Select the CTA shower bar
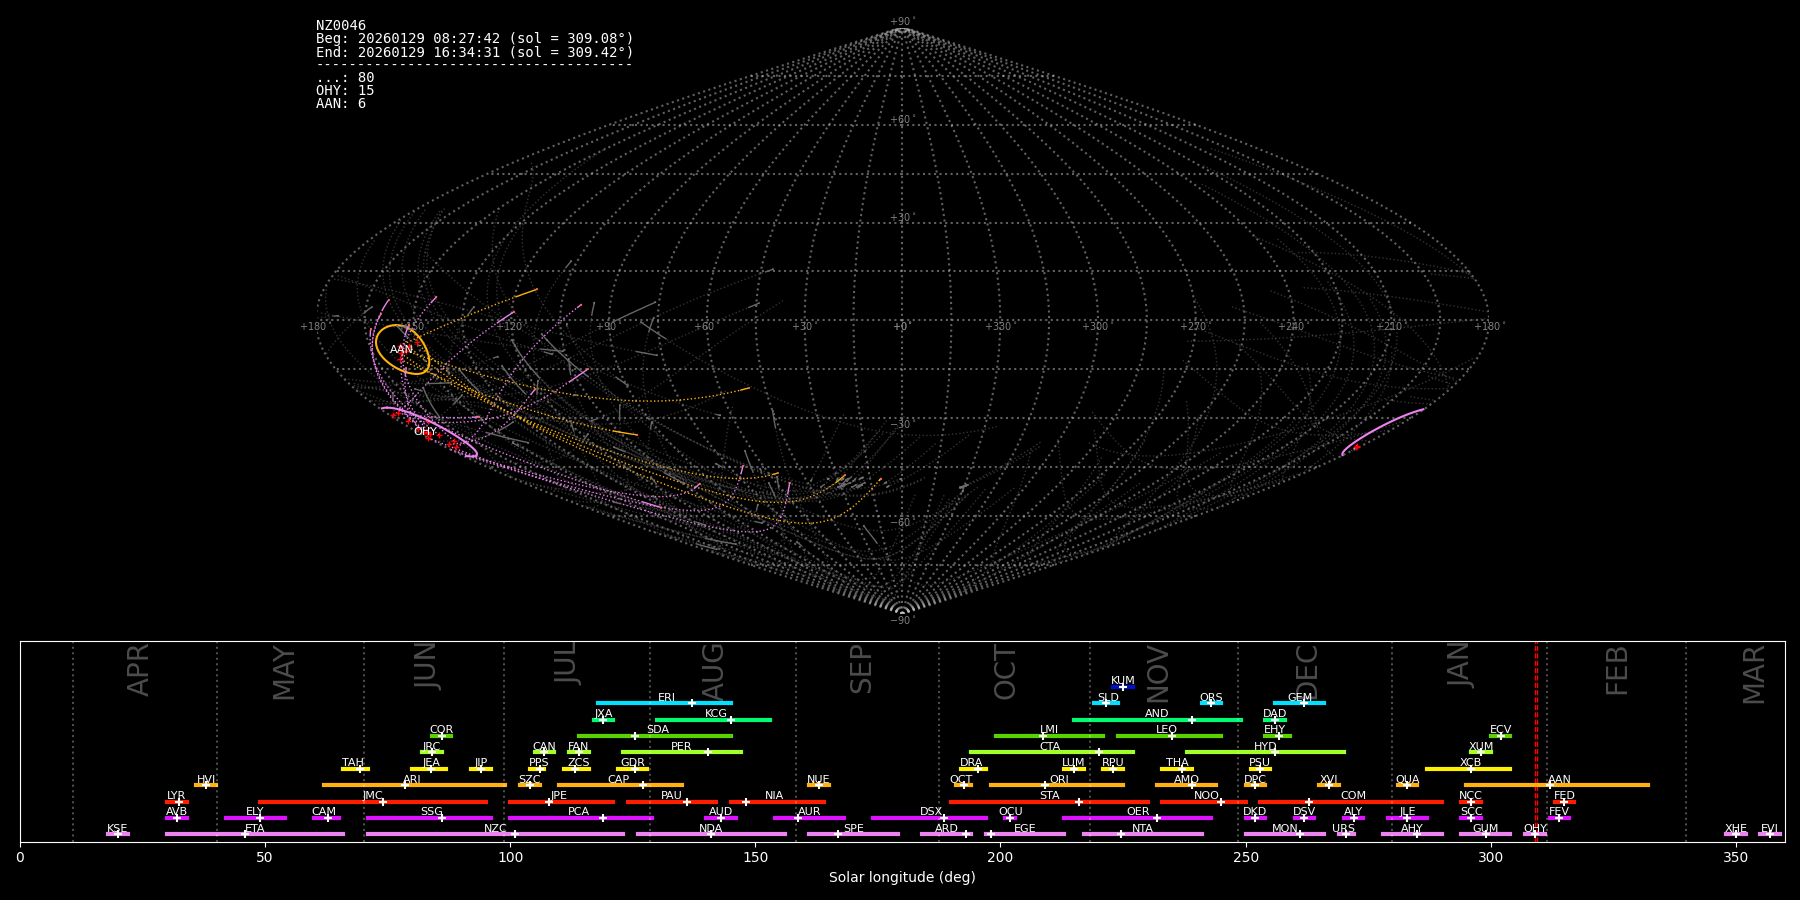This screenshot has width=1800, height=900. tap(1052, 752)
